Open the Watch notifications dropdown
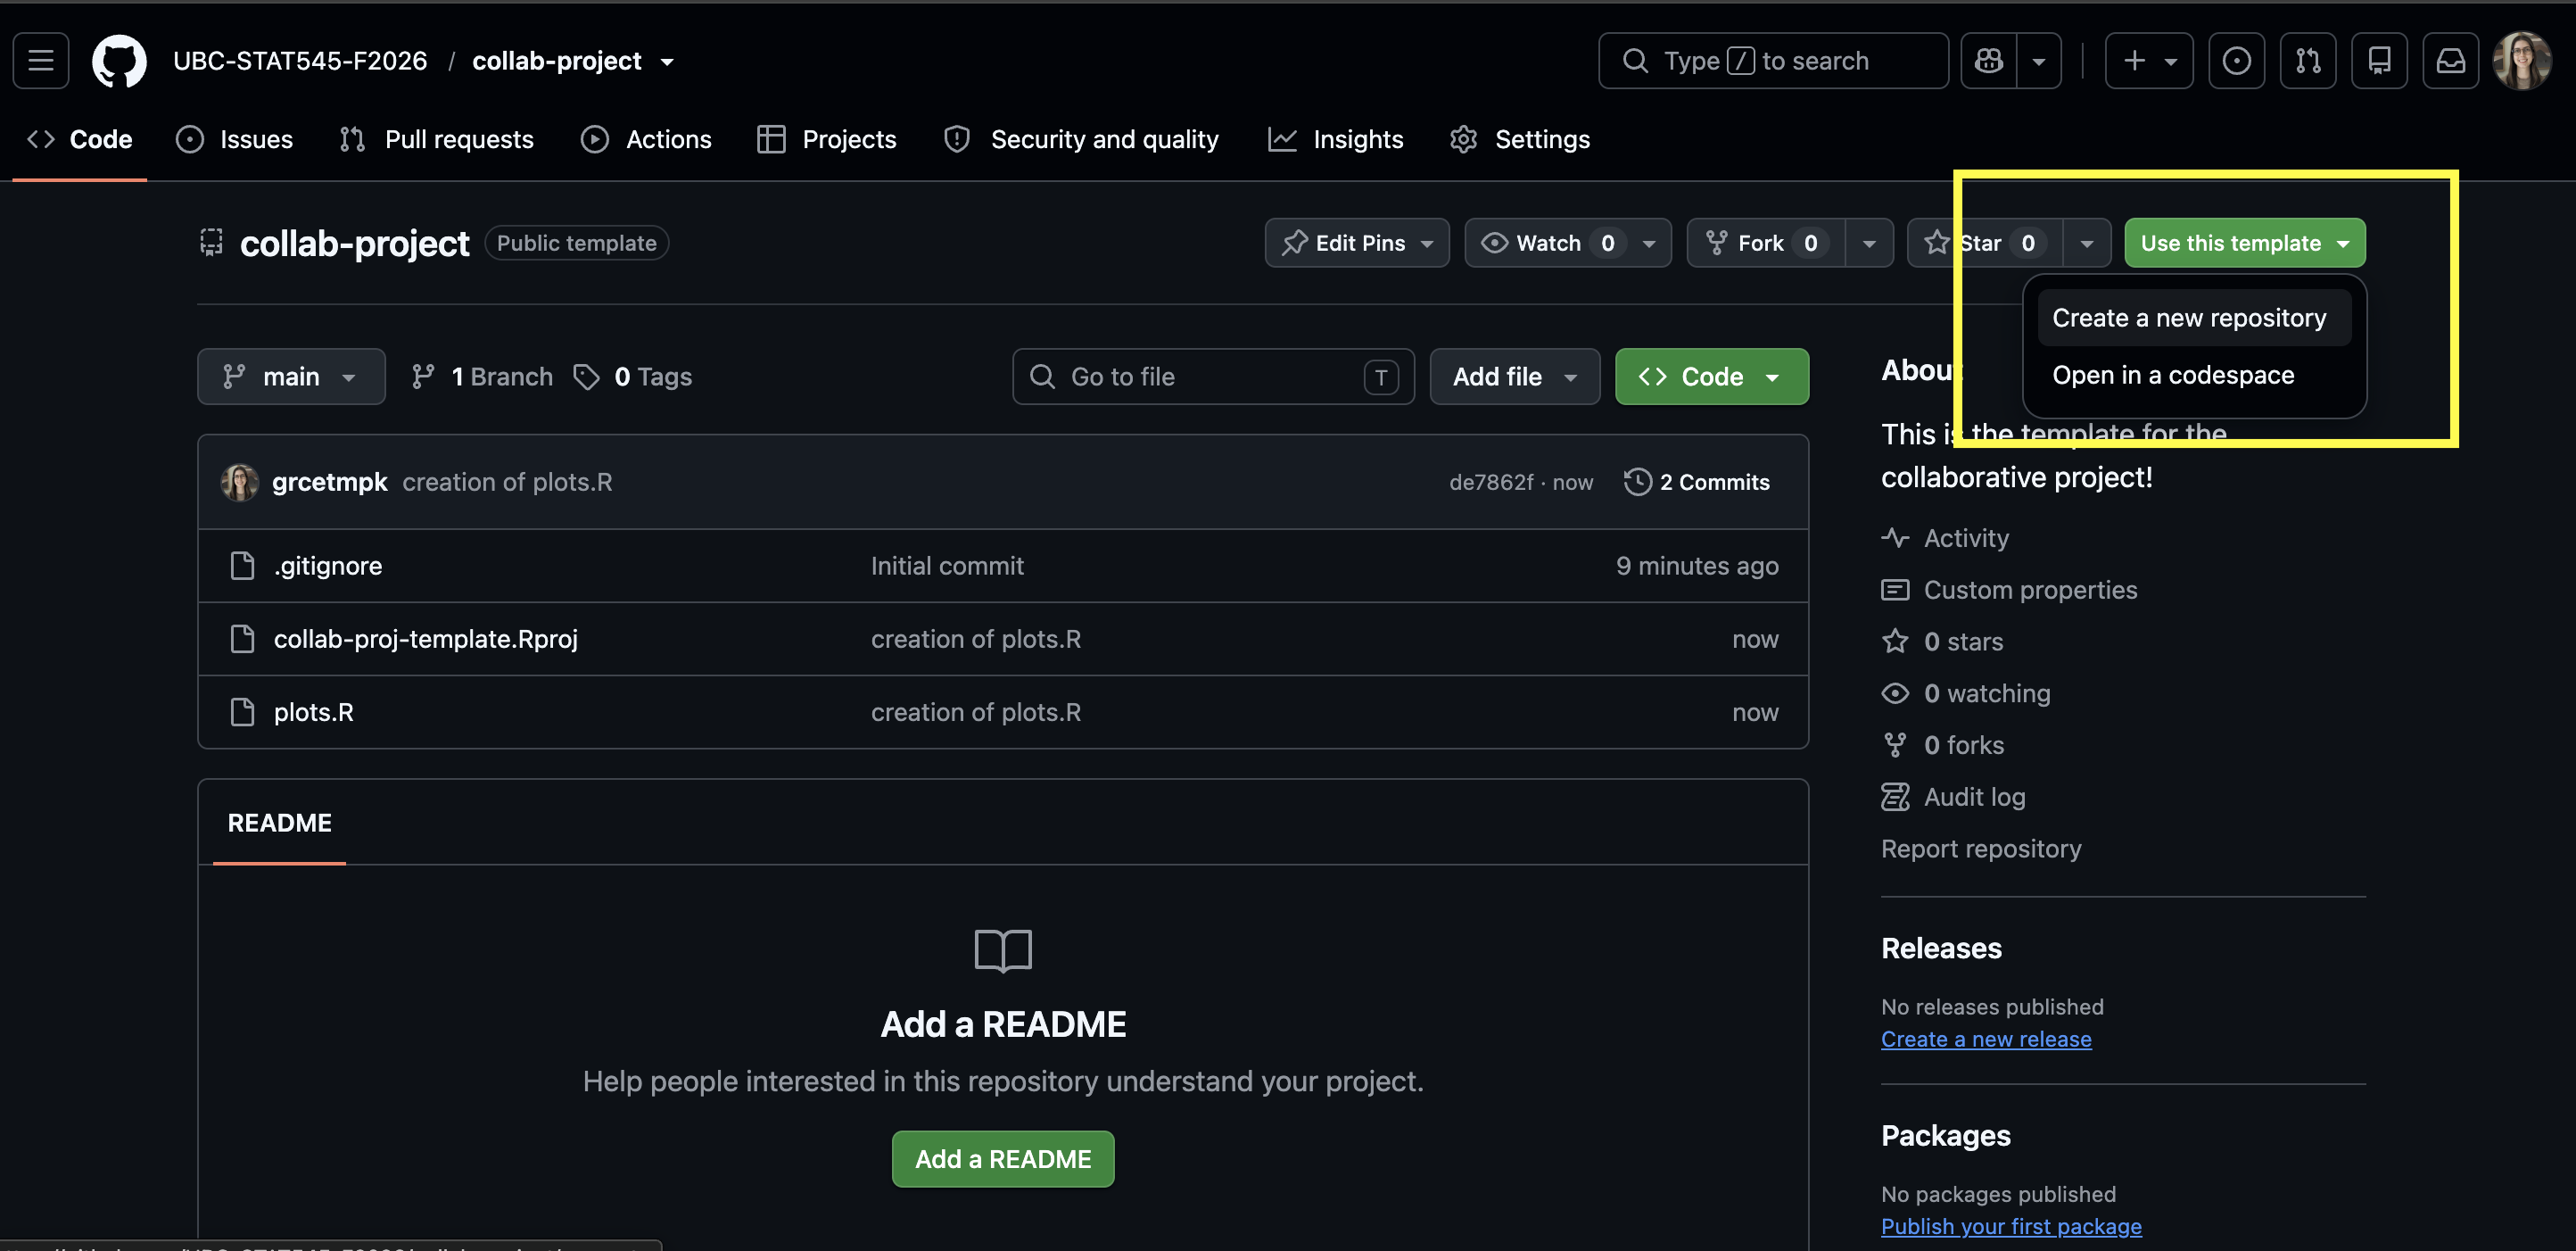Screen dimensions: 2576x1251 click(1567, 243)
